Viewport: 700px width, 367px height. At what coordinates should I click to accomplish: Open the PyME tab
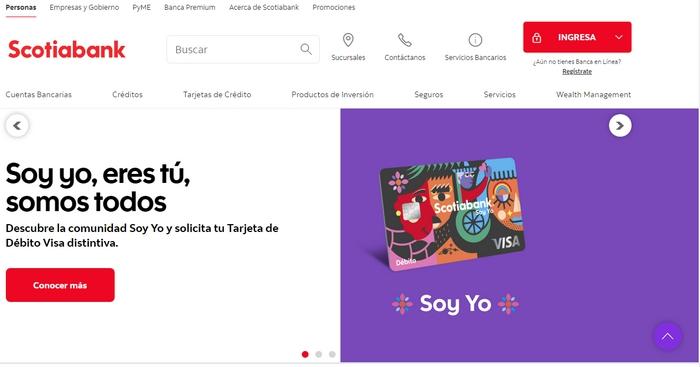pyautogui.click(x=142, y=8)
